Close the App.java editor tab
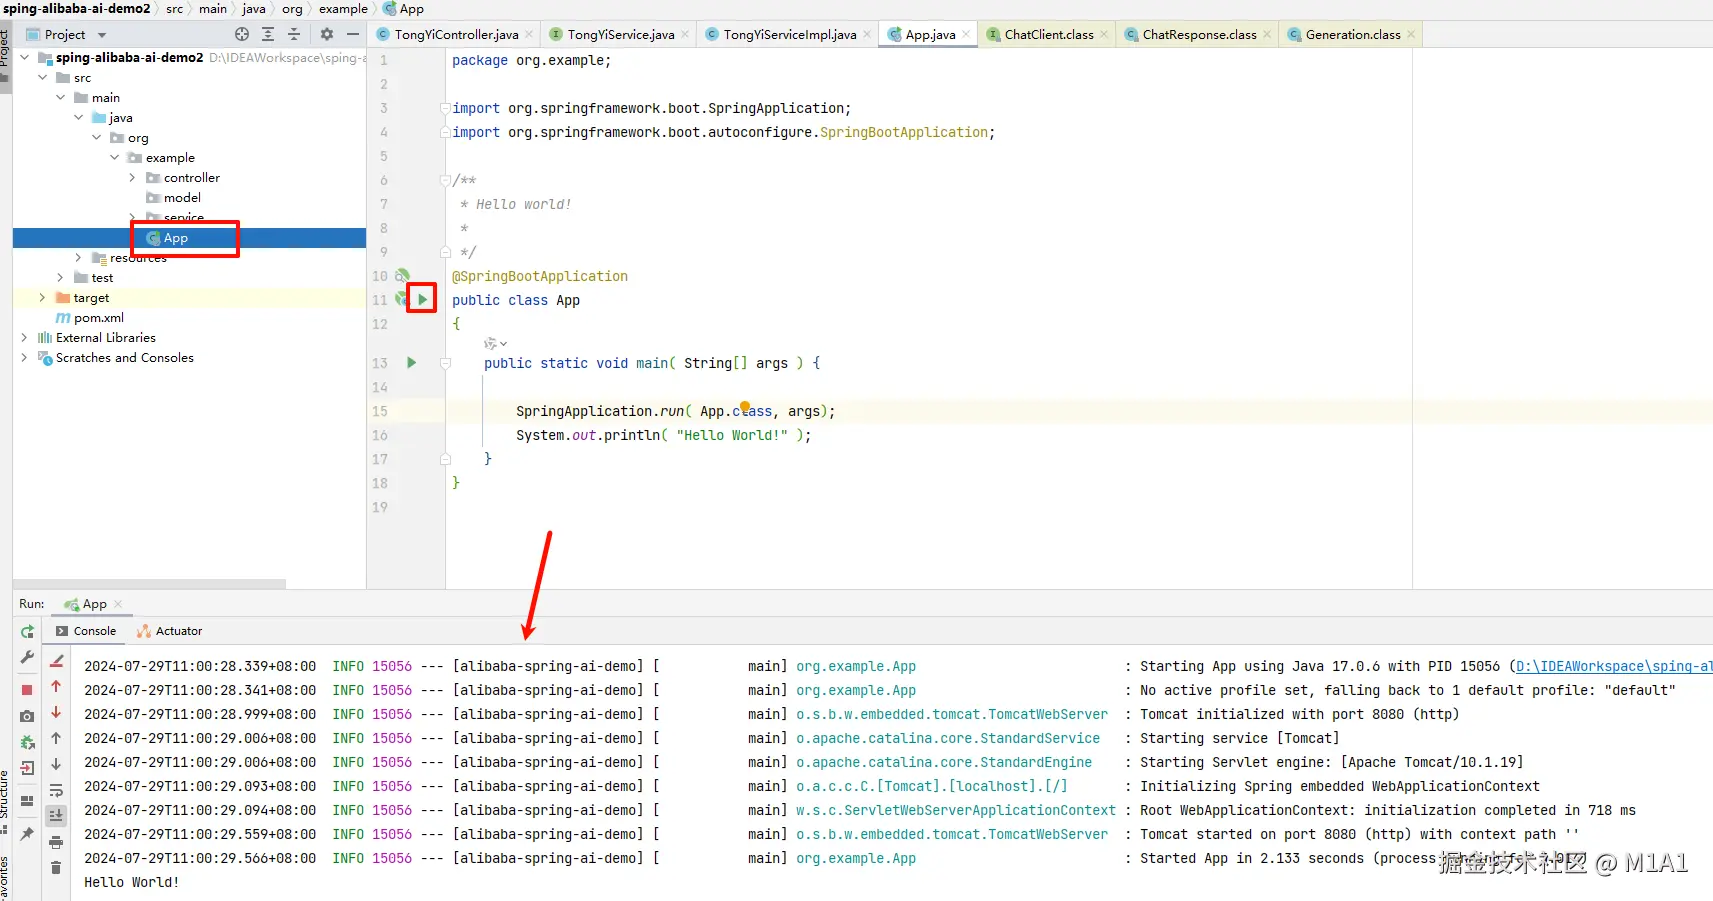This screenshot has width=1713, height=901. point(966,35)
